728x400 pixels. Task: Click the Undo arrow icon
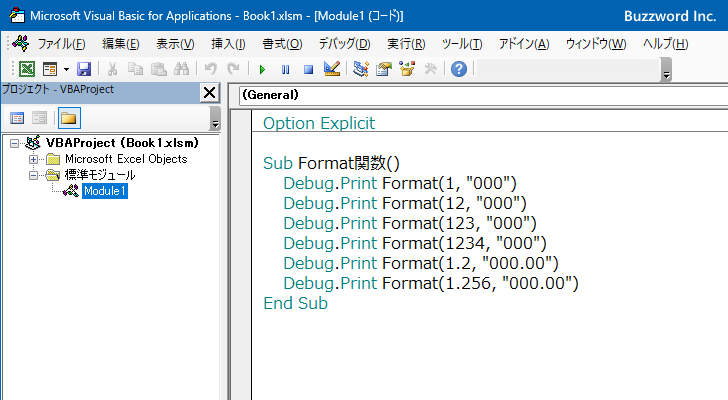pyautogui.click(x=210, y=69)
